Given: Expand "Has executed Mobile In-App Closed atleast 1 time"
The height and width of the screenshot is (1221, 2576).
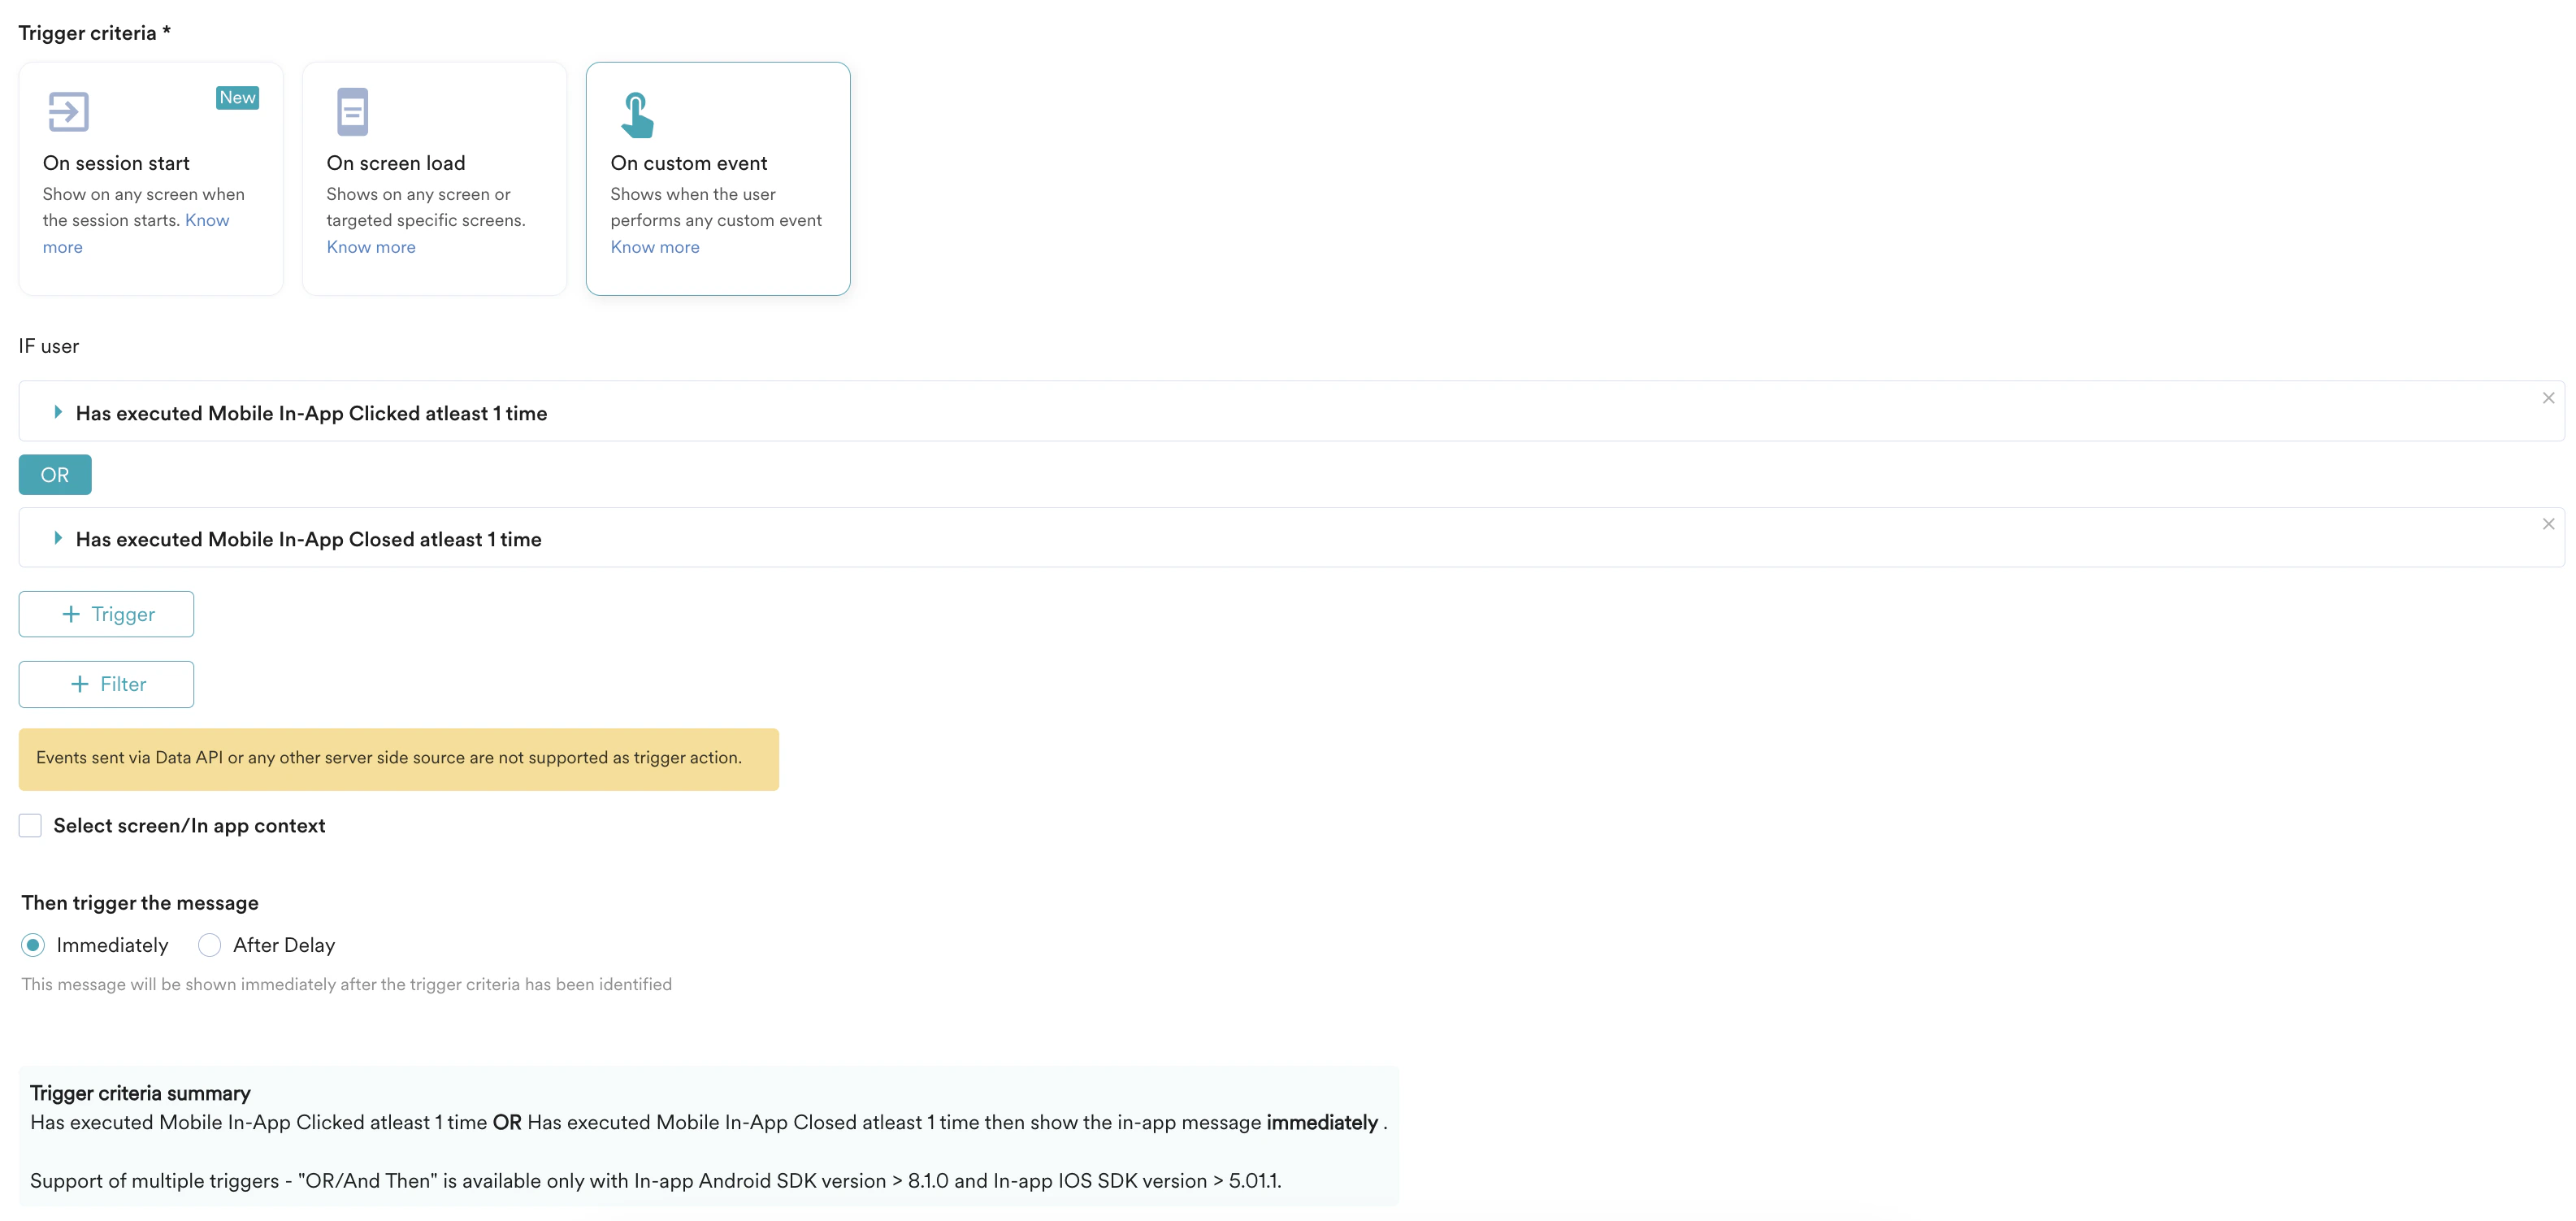Looking at the screenshot, I should [x=57, y=538].
